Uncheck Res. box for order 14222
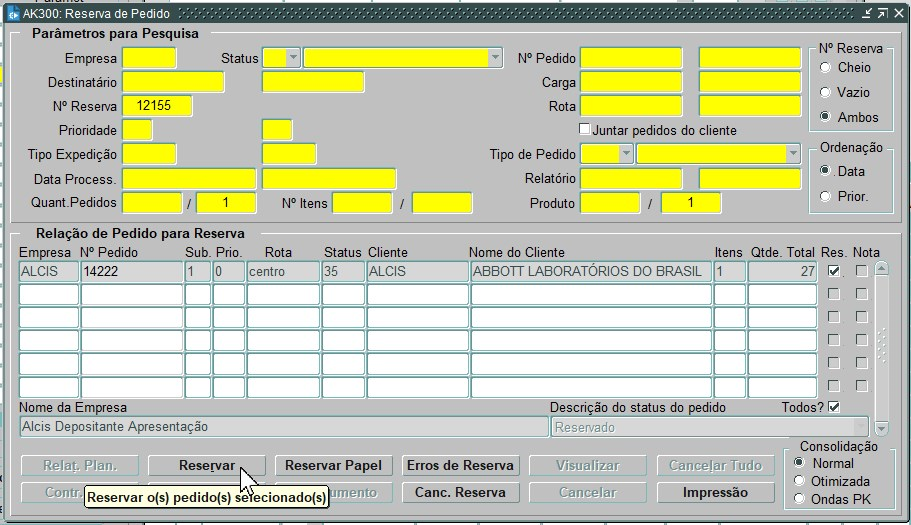Viewport: 911px width, 525px height. tap(834, 271)
